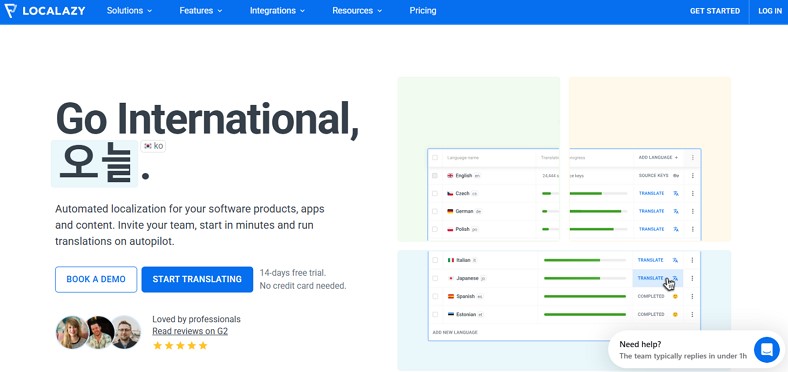Screen dimensions: 788x372
Task: Click ADD NEW LANGUAGE below the table
Action: tap(455, 332)
